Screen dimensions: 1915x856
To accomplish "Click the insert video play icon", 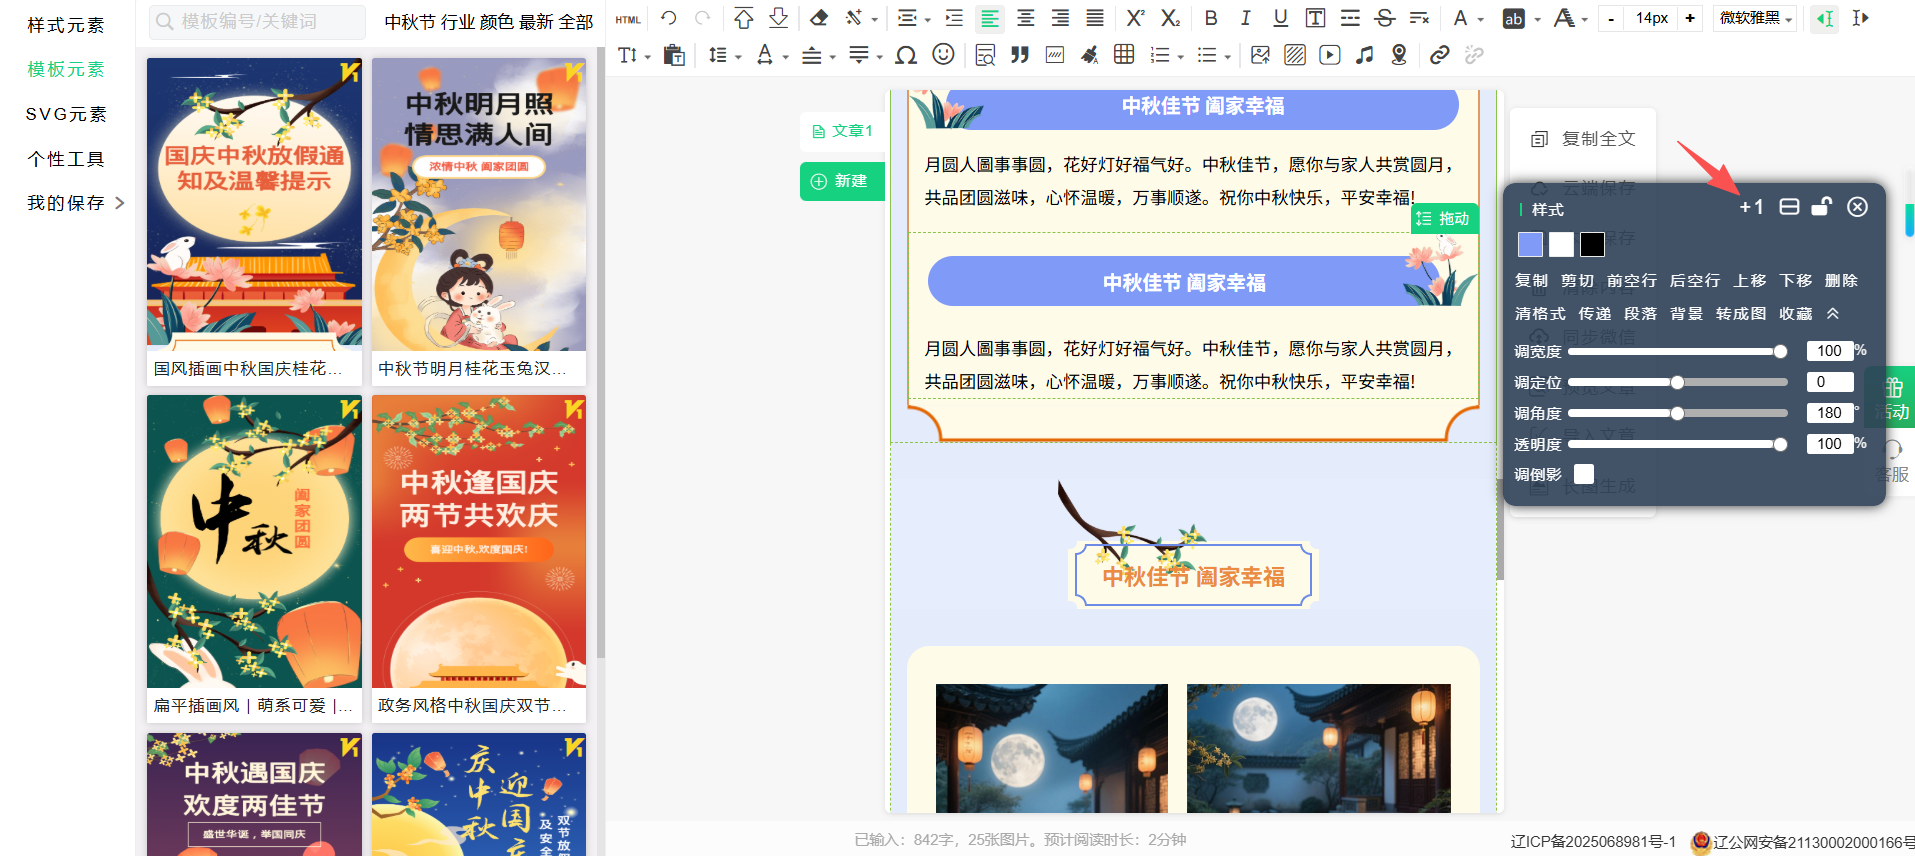I will click(1329, 55).
